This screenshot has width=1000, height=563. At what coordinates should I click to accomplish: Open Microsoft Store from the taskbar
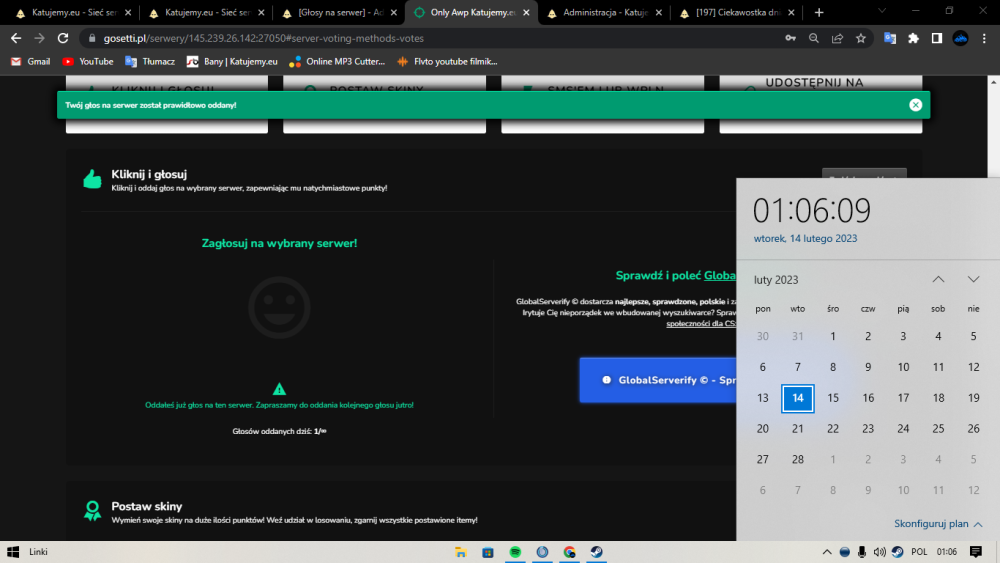click(x=488, y=552)
